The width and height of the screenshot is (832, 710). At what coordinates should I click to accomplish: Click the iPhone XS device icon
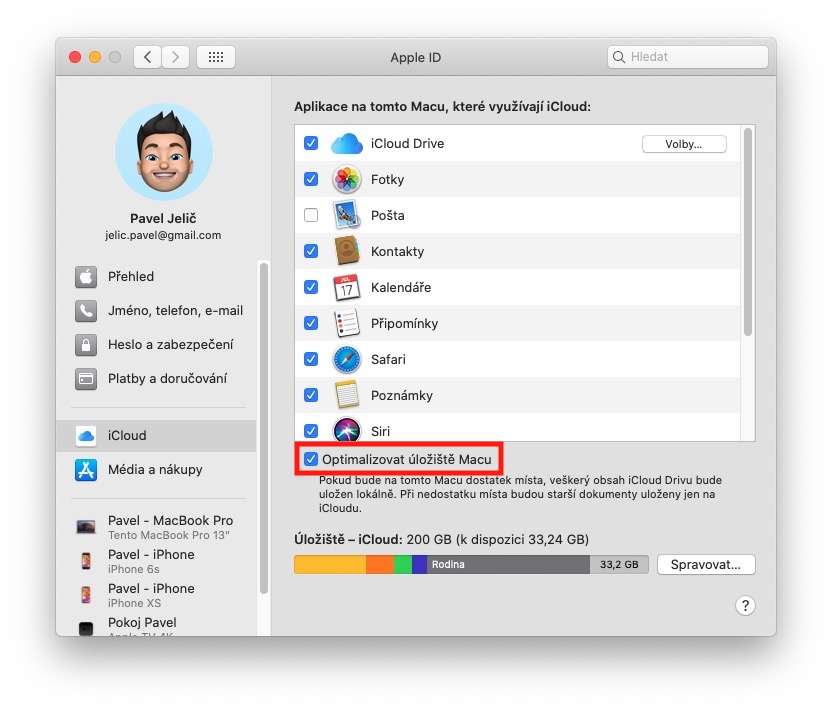(x=86, y=594)
